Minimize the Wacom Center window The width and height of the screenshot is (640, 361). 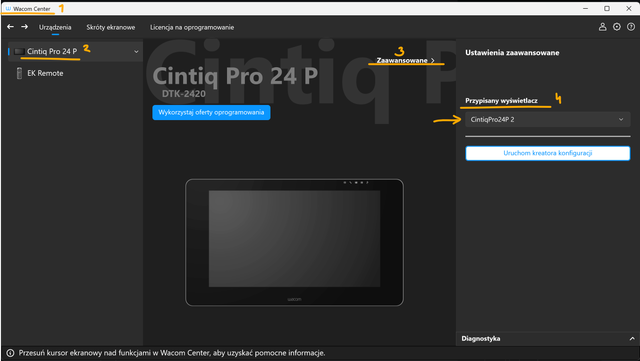[x=585, y=8]
